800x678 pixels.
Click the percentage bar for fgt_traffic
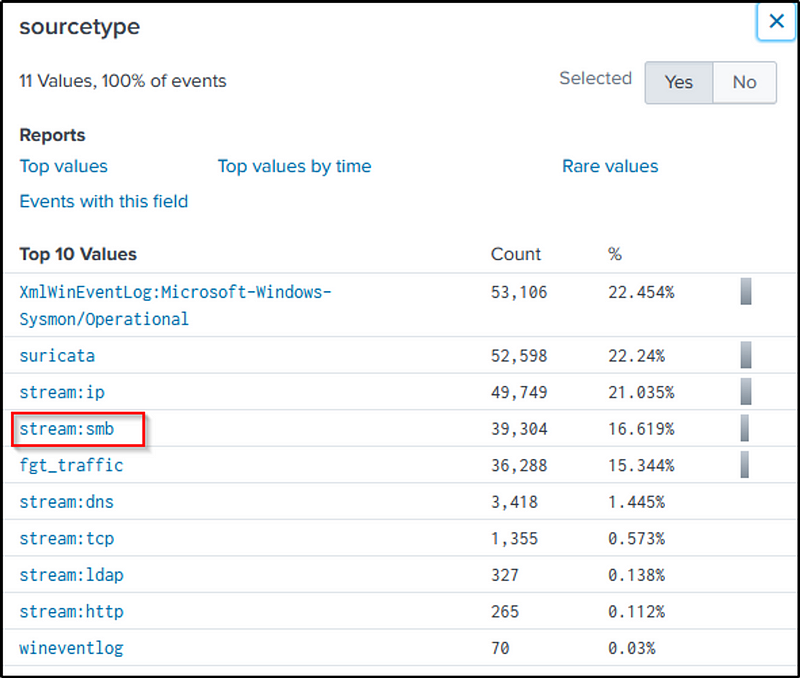(x=746, y=465)
